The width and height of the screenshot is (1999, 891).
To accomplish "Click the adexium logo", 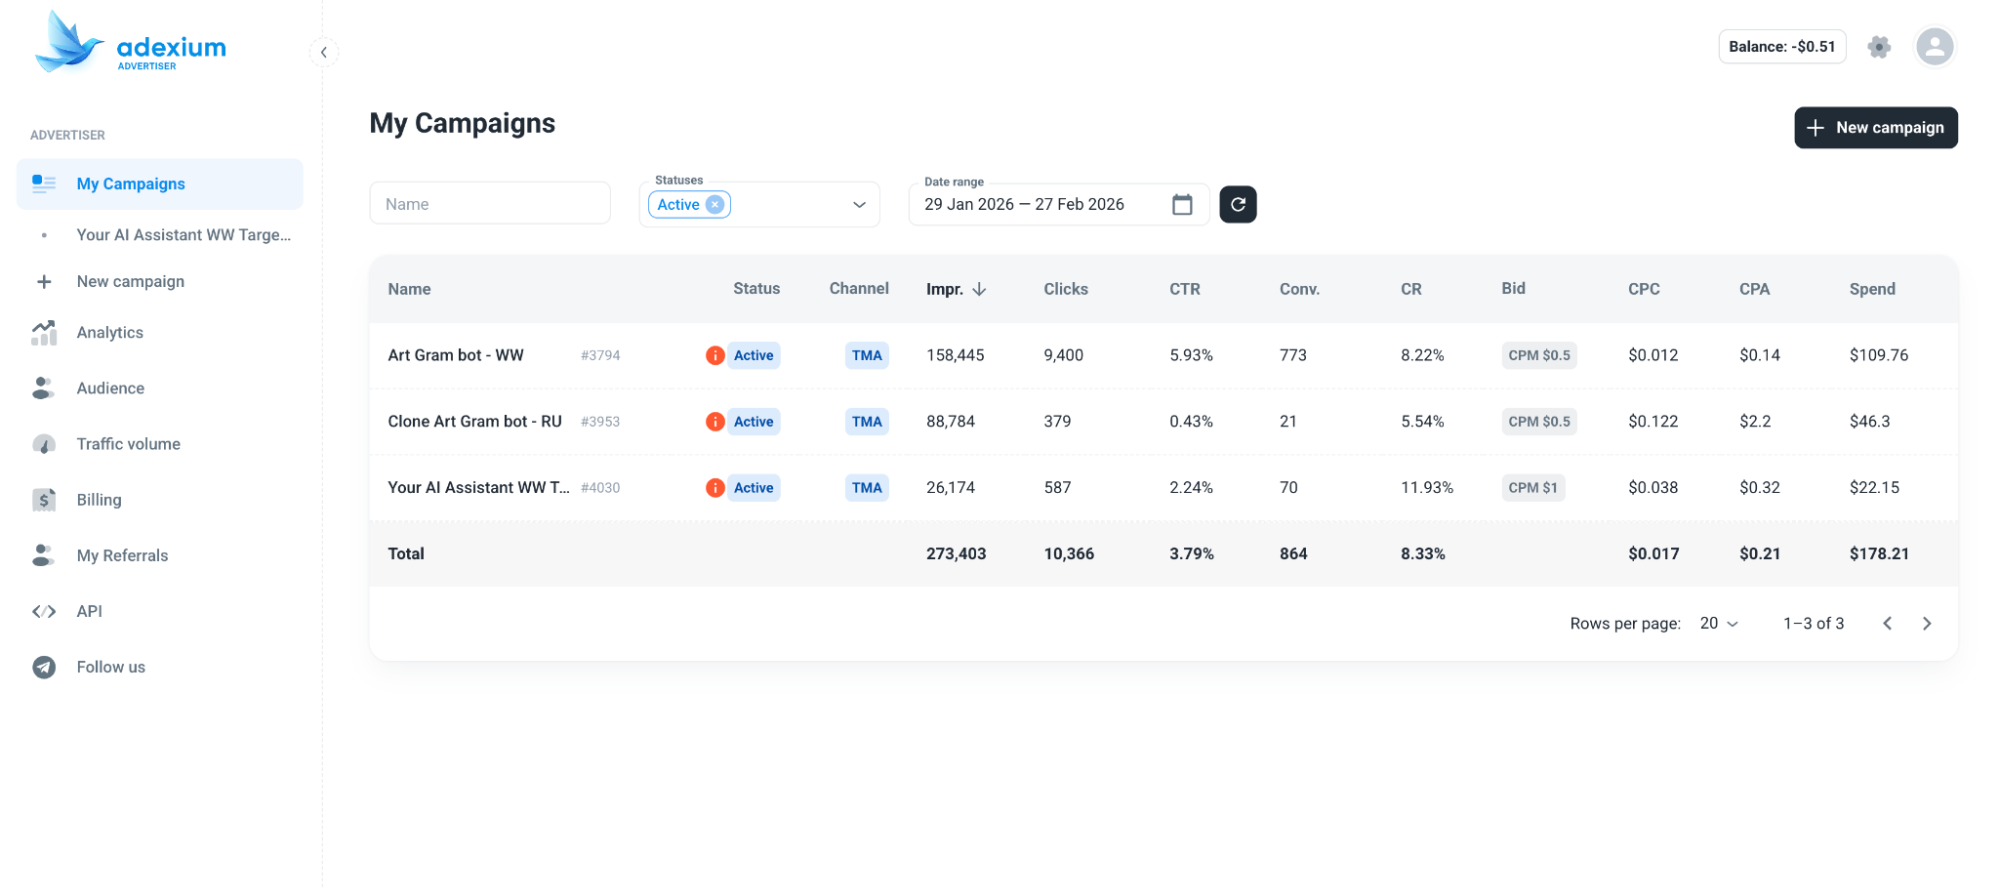I will (131, 43).
